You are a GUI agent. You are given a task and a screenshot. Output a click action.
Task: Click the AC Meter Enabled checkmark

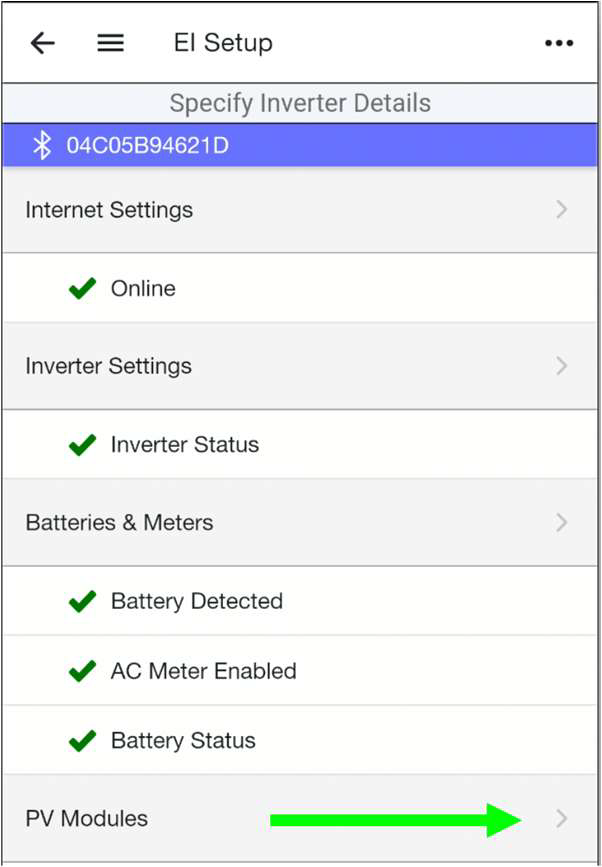click(x=82, y=671)
